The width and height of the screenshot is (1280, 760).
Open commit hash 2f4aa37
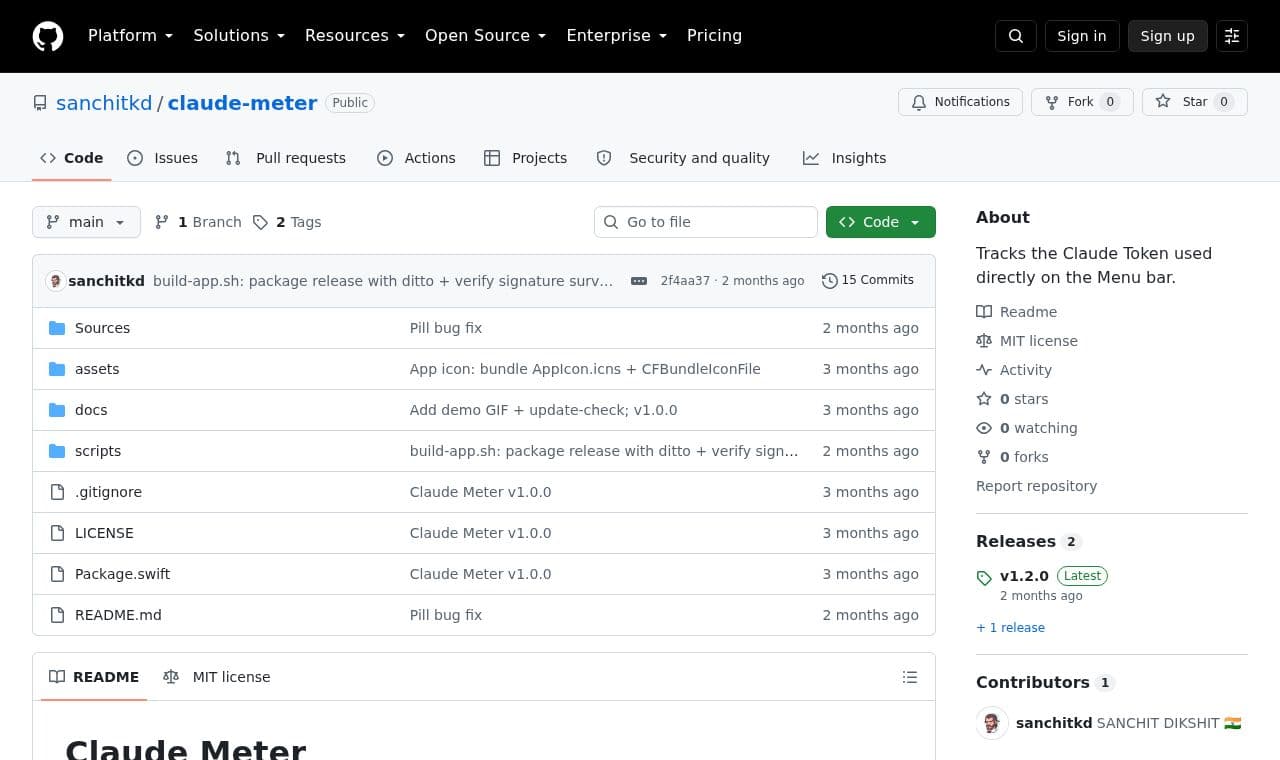685,281
